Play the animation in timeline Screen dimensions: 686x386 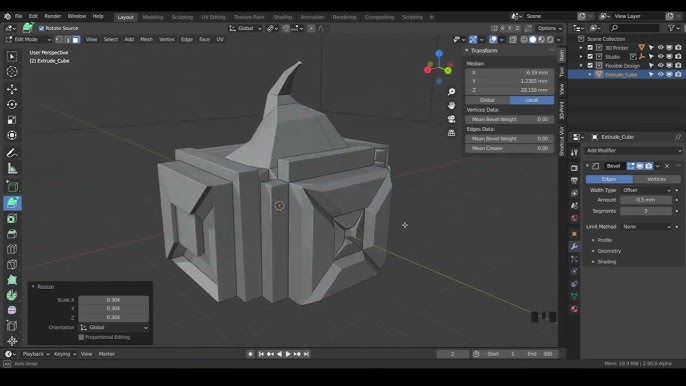point(288,354)
